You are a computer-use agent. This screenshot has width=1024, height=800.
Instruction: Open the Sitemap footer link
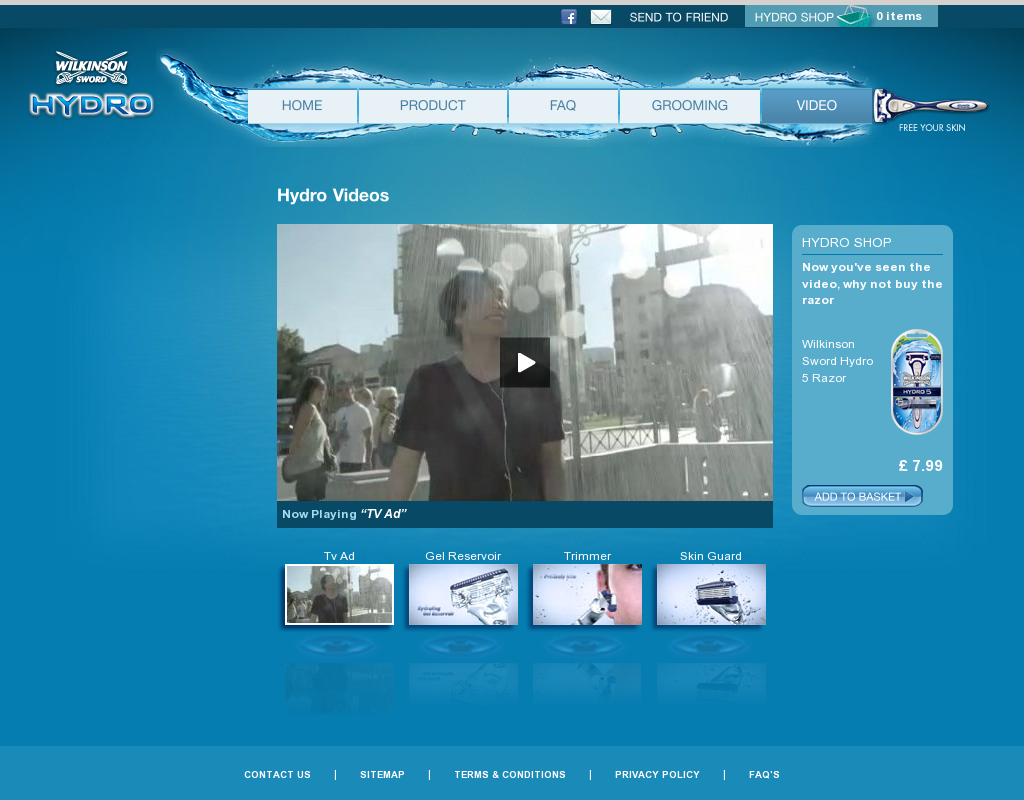click(382, 775)
